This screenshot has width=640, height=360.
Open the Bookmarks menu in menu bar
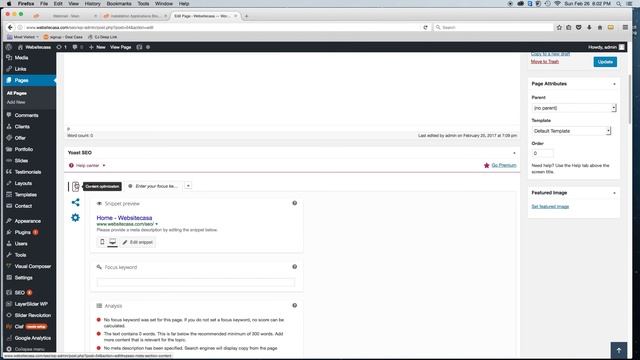click(119, 4)
